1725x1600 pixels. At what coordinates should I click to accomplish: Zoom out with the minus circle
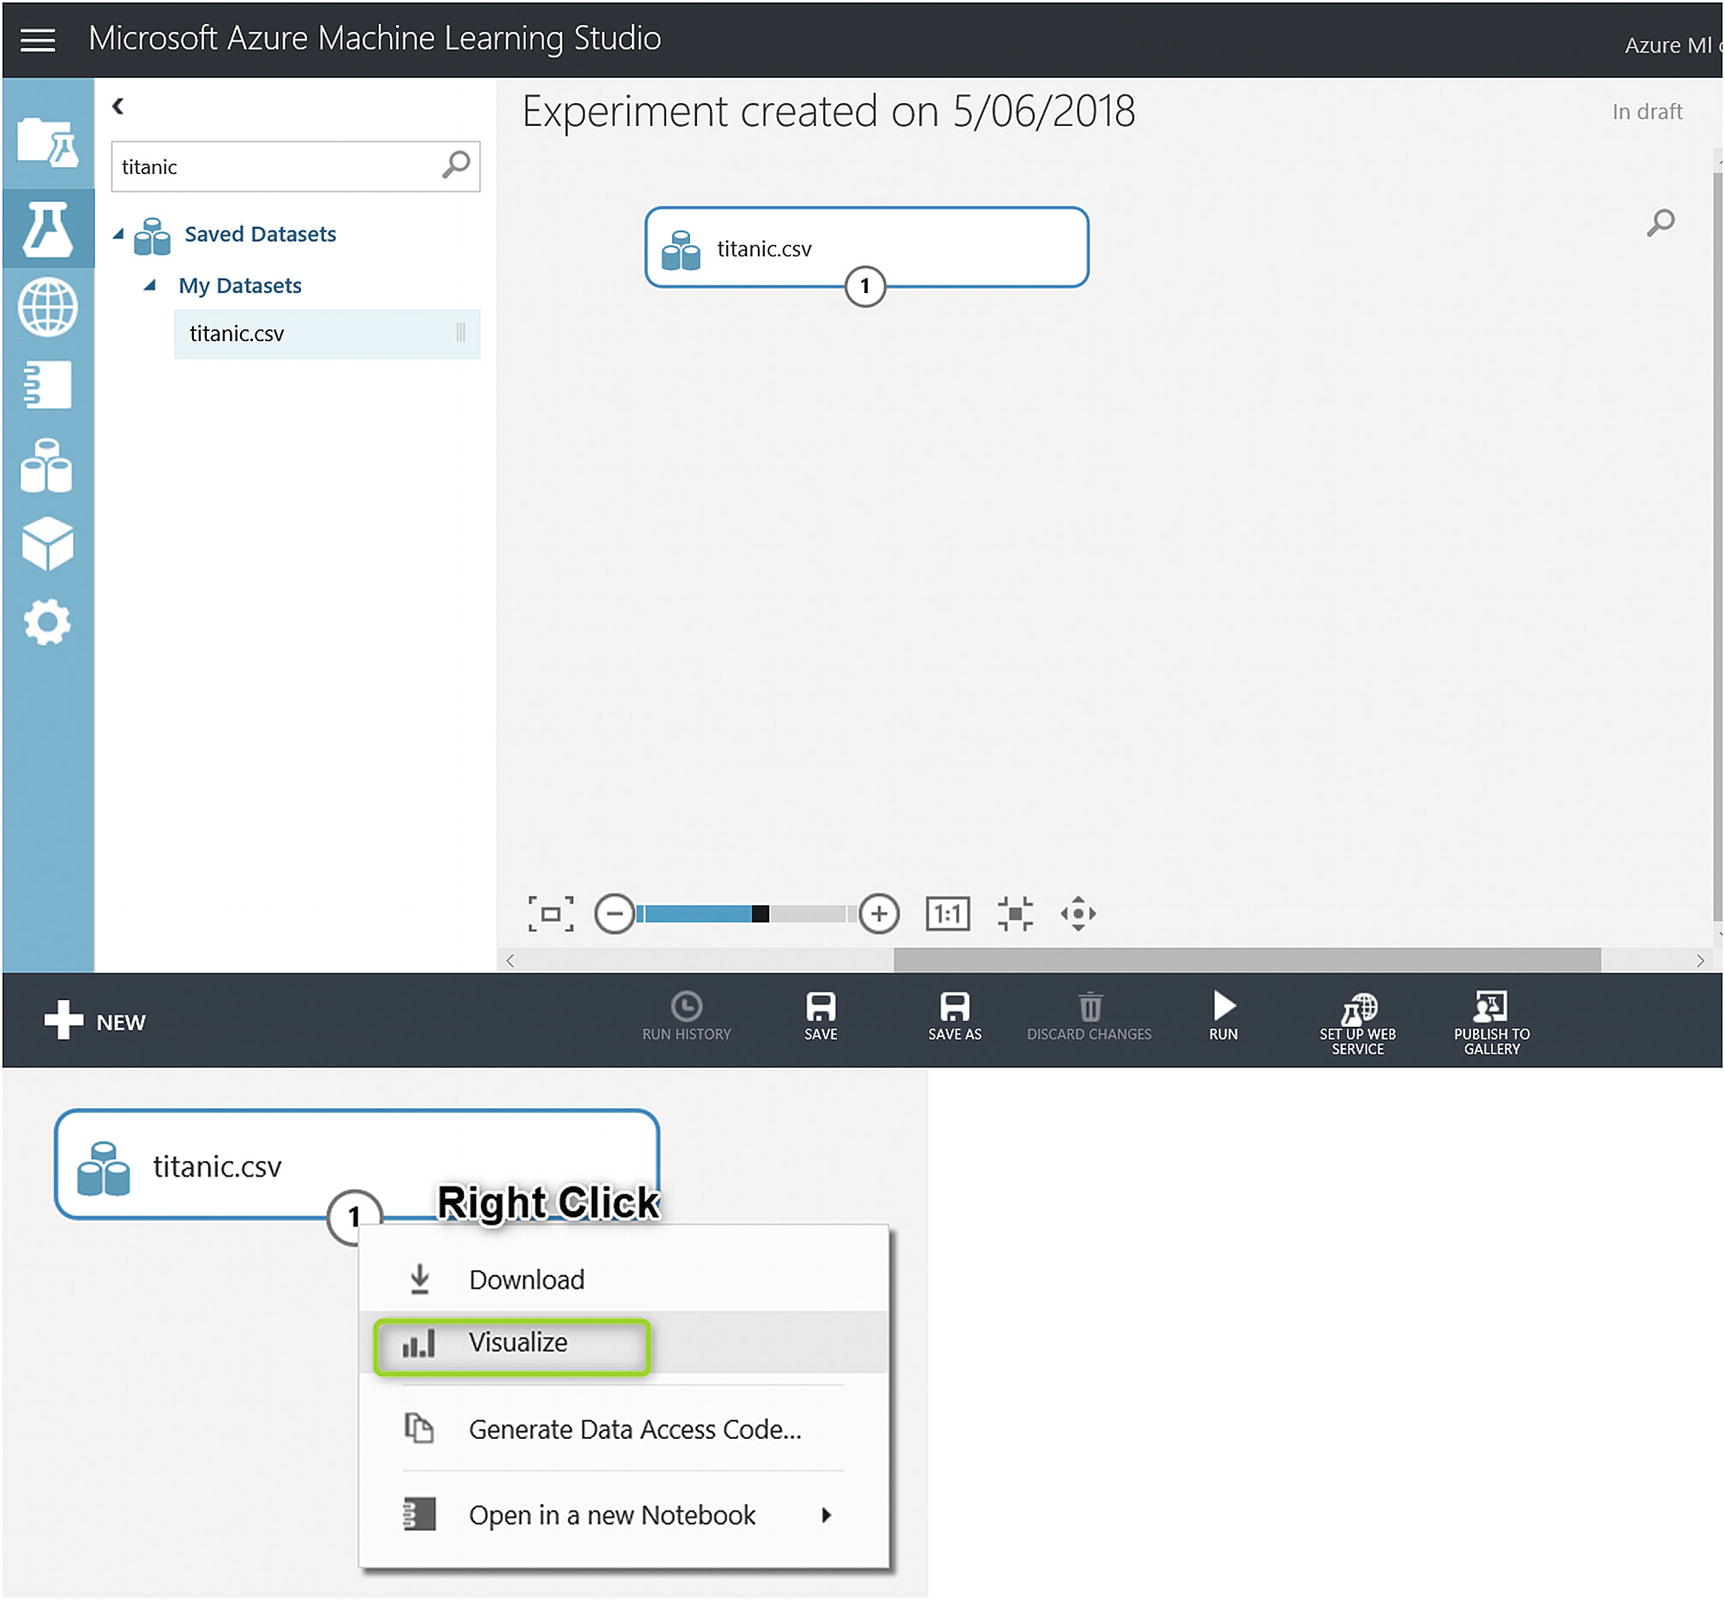pos(614,914)
